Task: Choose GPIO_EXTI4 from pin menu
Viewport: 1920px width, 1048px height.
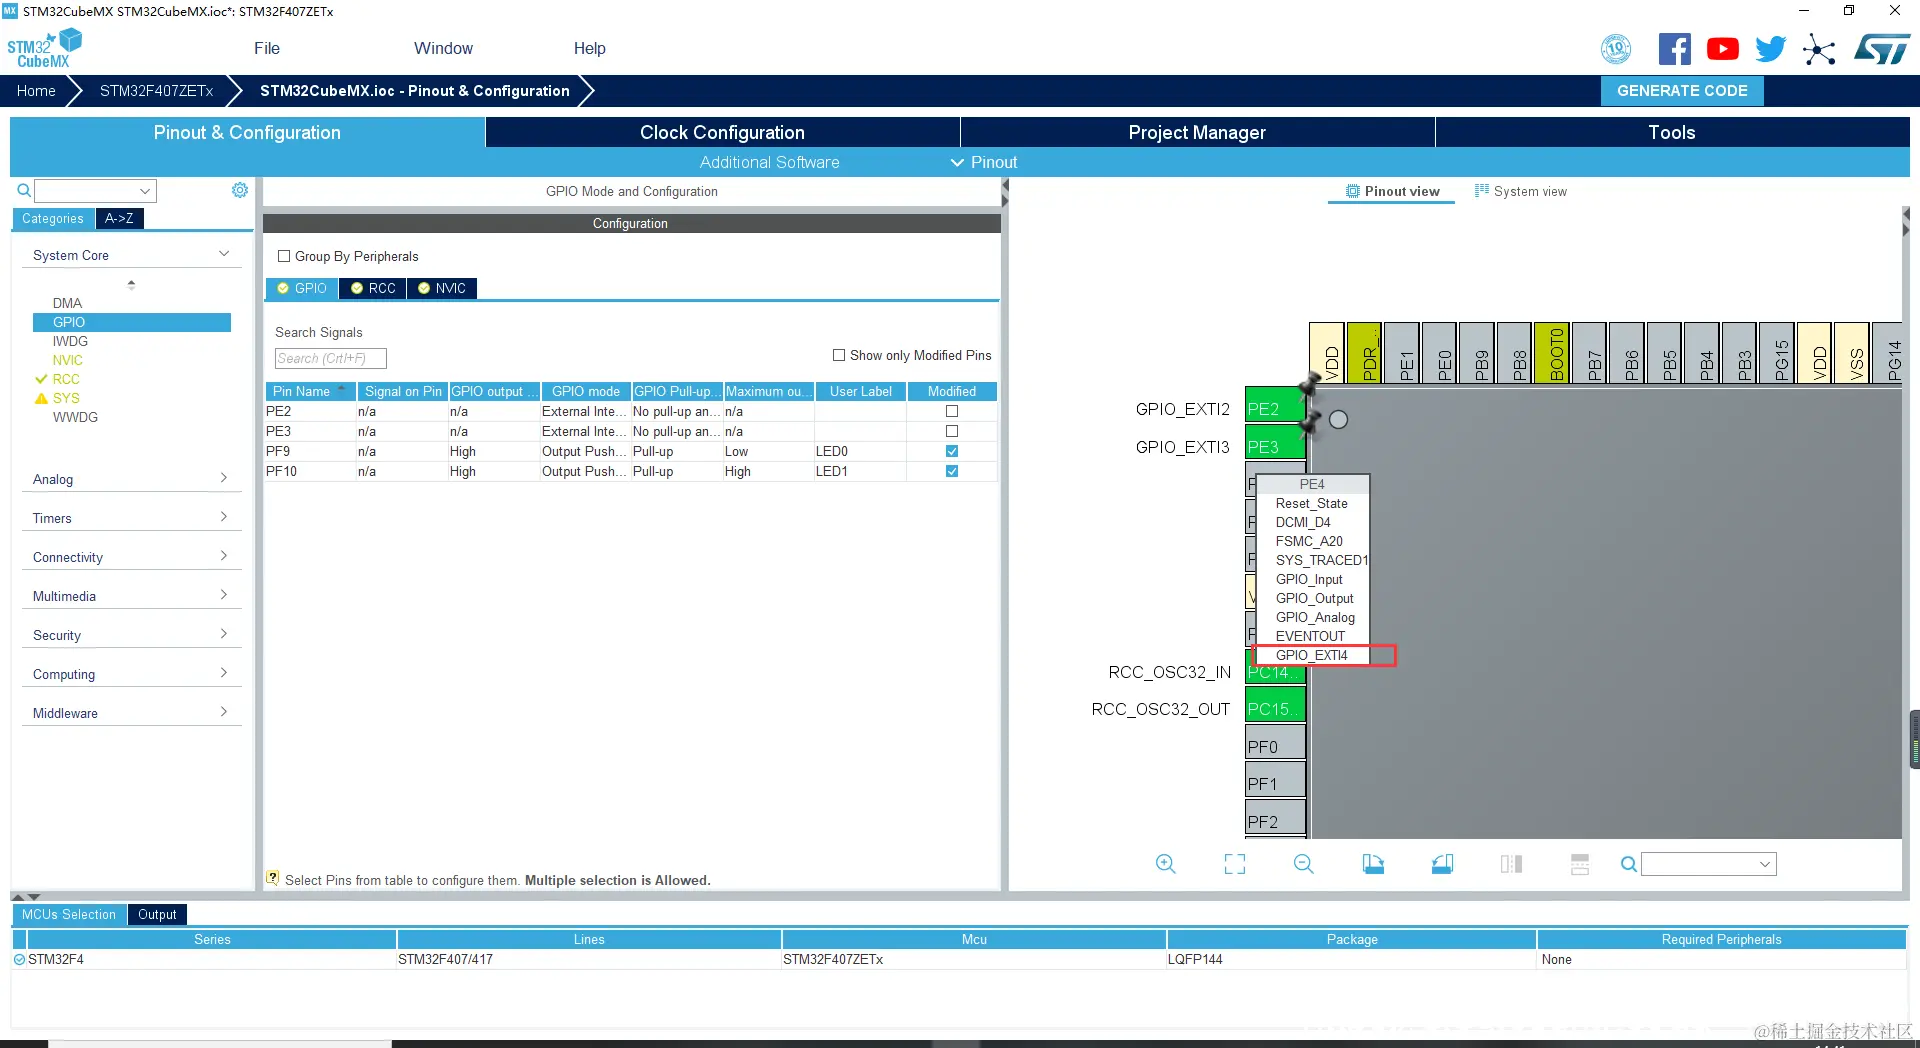Action: [1312, 655]
